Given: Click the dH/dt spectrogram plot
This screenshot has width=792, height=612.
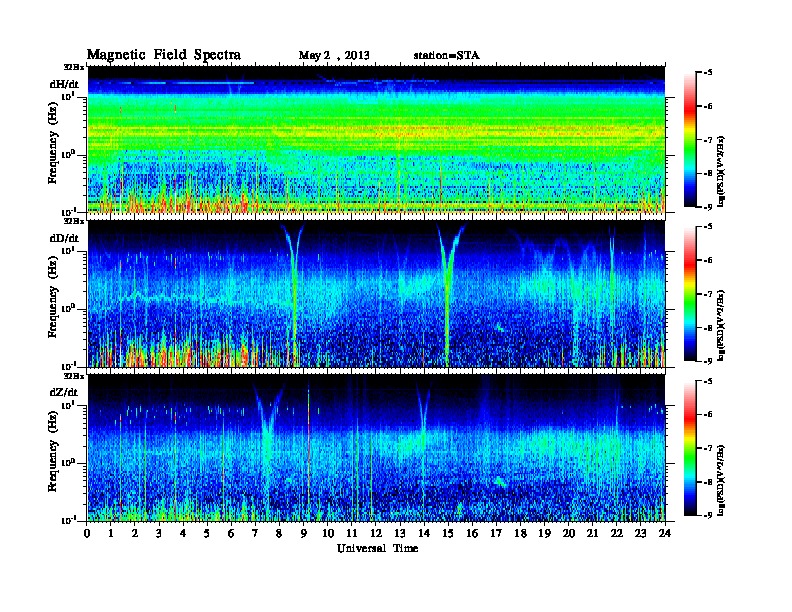Looking at the screenshot, I should click(x=376, y=139).
